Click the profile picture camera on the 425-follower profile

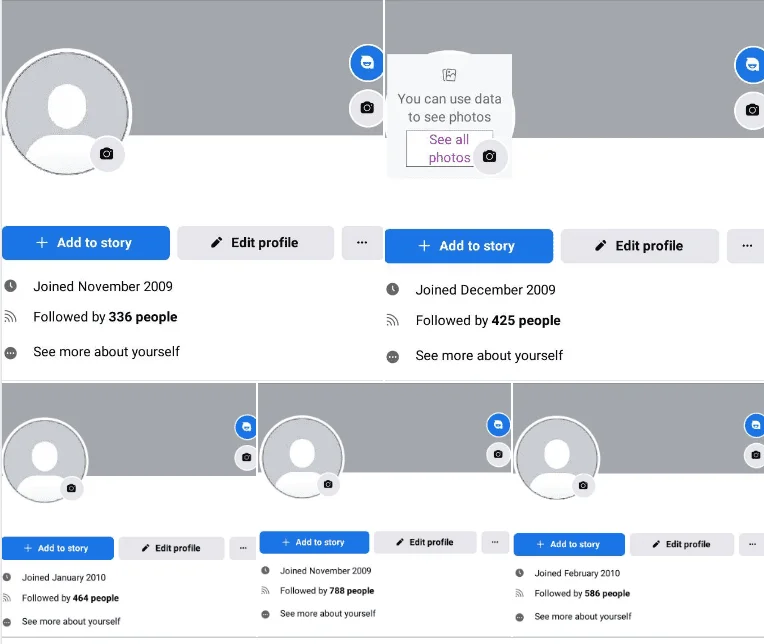pyautogui.click(x=490, y=156)
